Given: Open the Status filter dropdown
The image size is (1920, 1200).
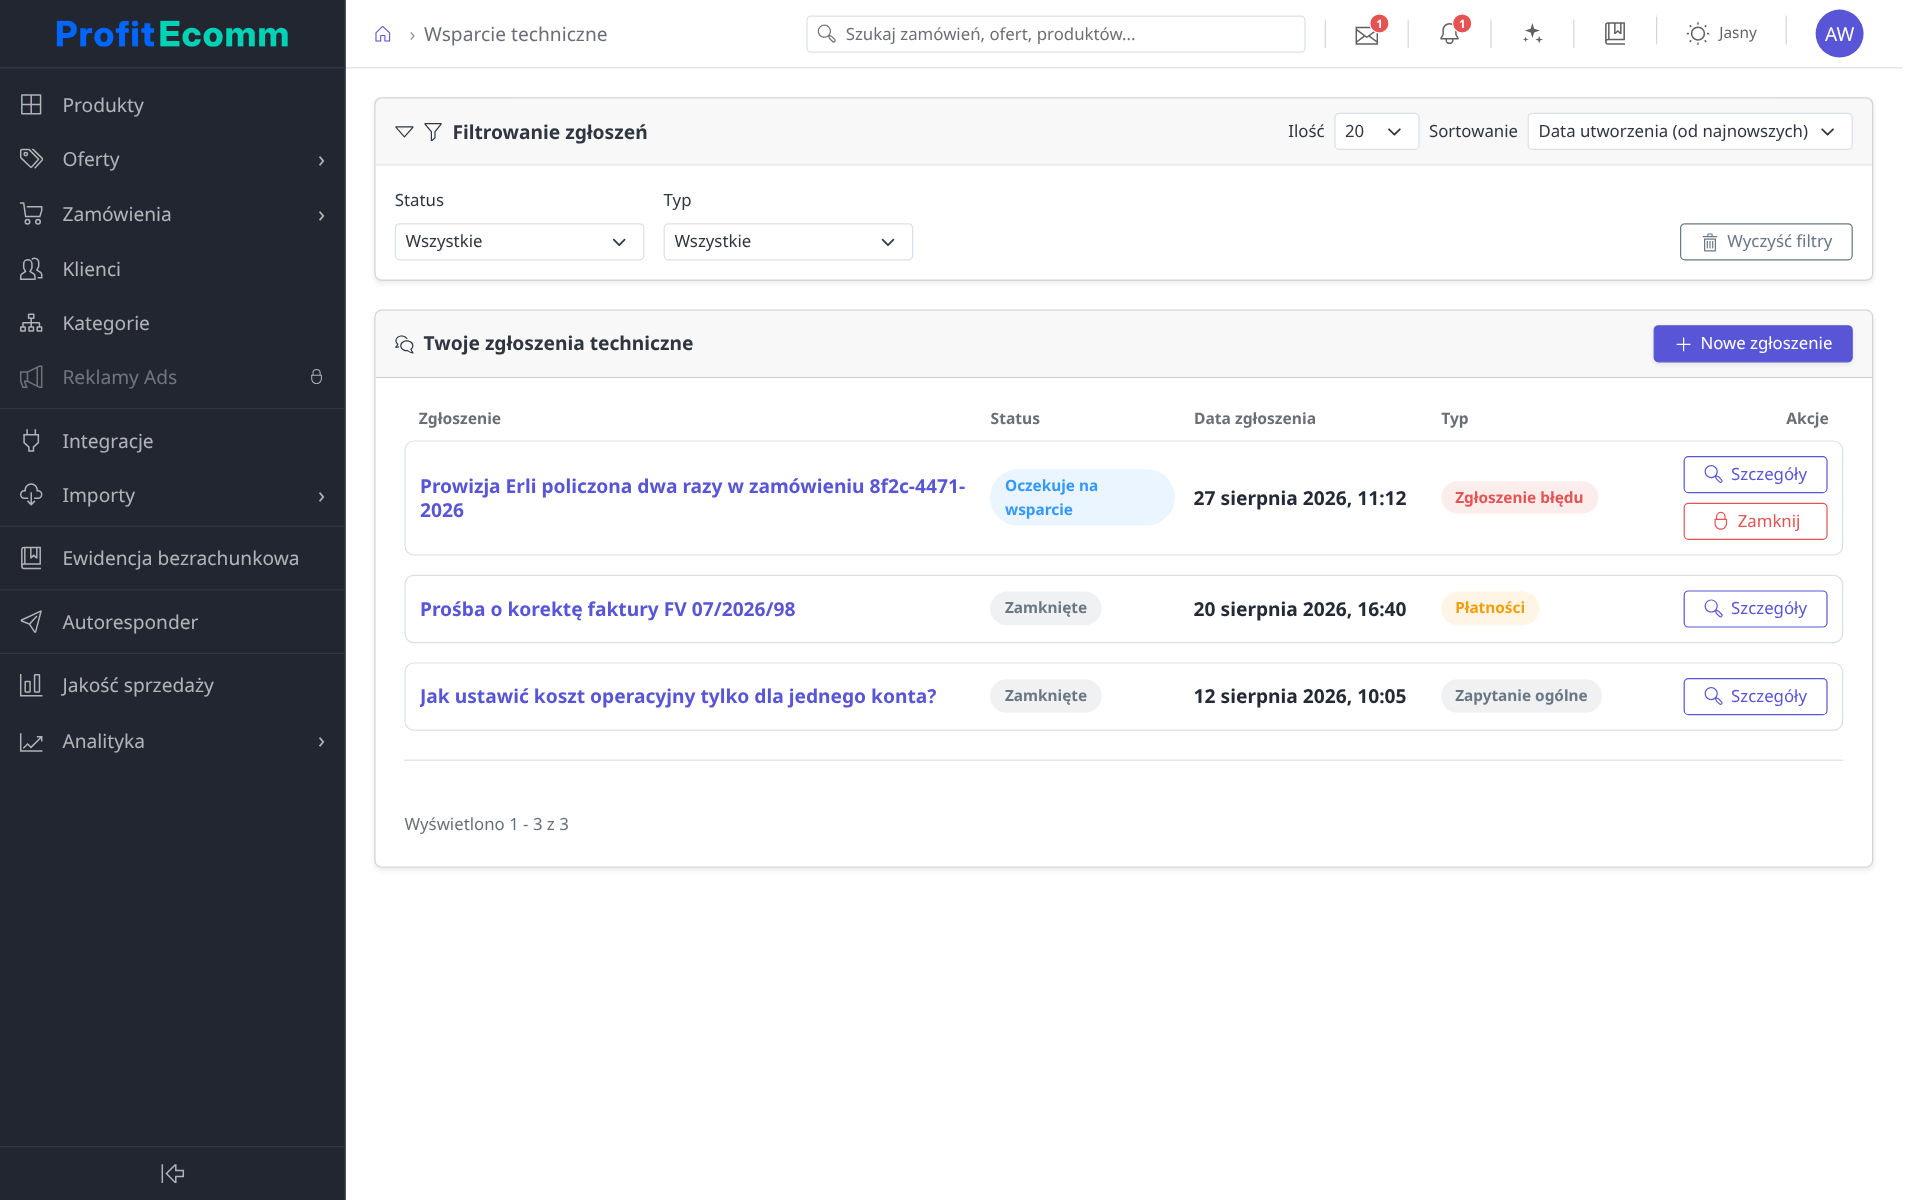Looking at the screenshot, I should coord(519,242).
